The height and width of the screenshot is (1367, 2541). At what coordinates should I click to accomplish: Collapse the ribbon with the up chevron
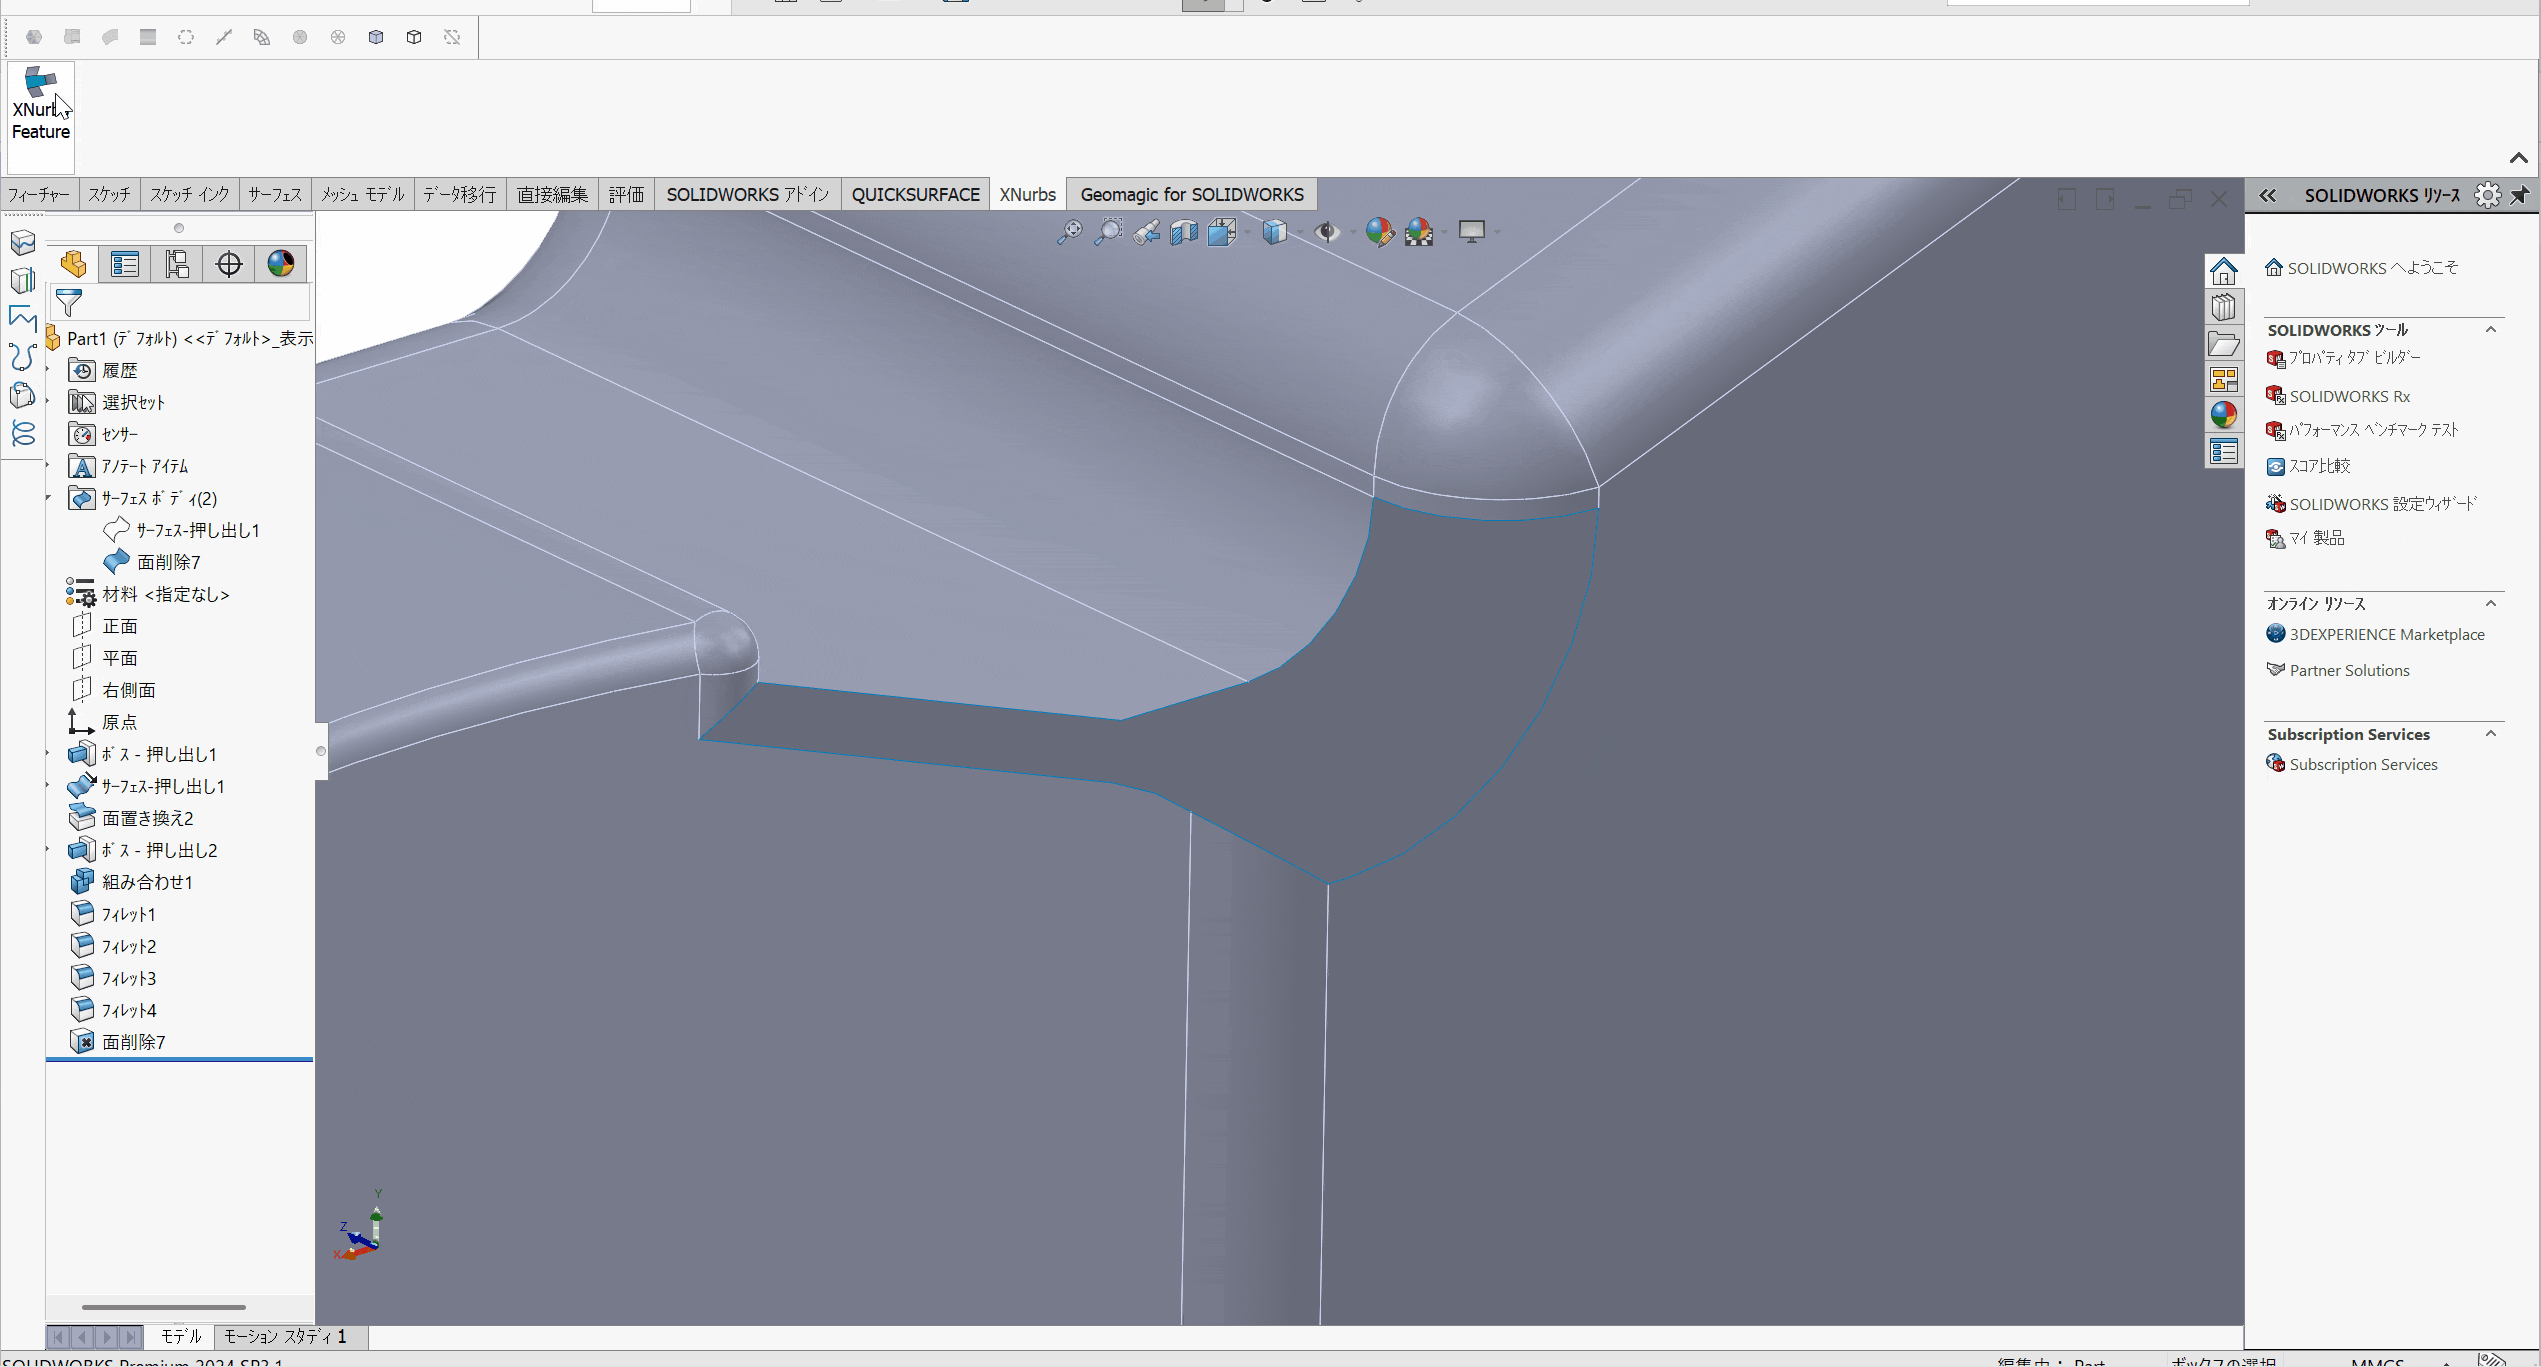pyautogui.click(x=2518, y=158)
